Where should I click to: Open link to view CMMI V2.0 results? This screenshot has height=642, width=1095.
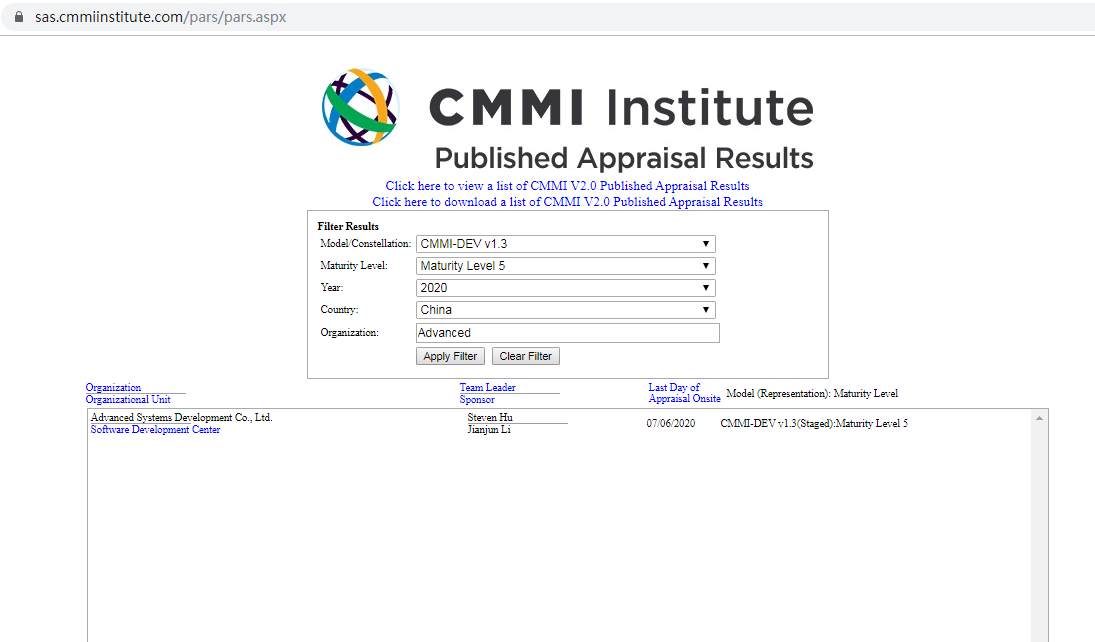[567, 186]
